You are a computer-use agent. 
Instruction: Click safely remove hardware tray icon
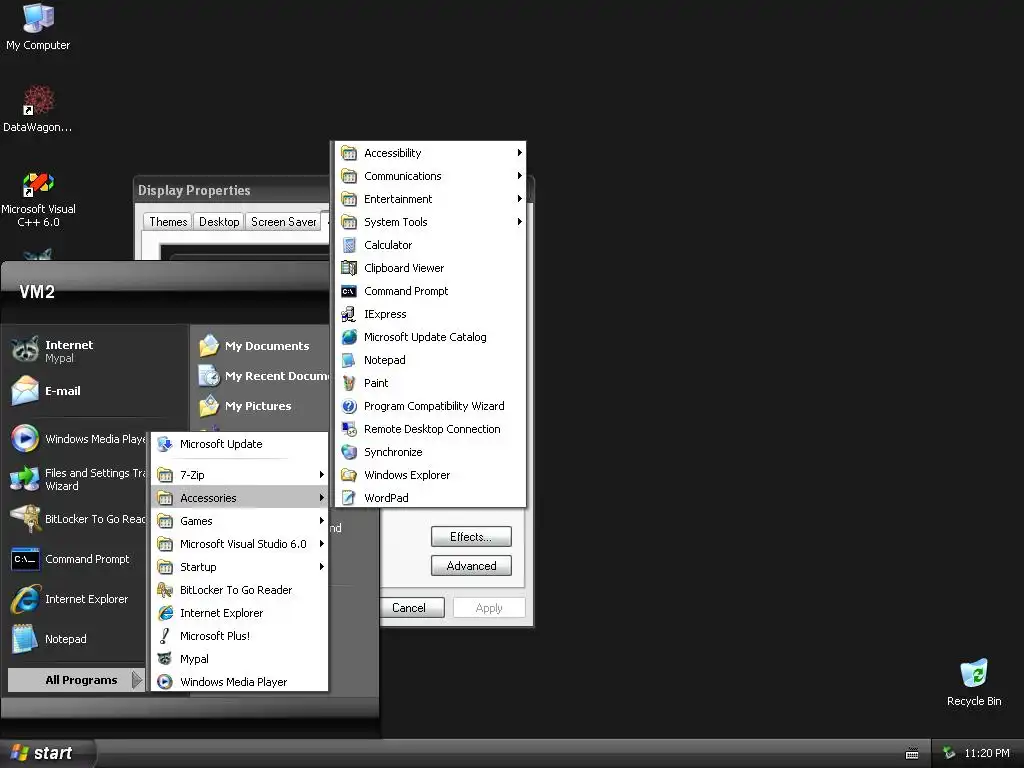pos(949,753)
